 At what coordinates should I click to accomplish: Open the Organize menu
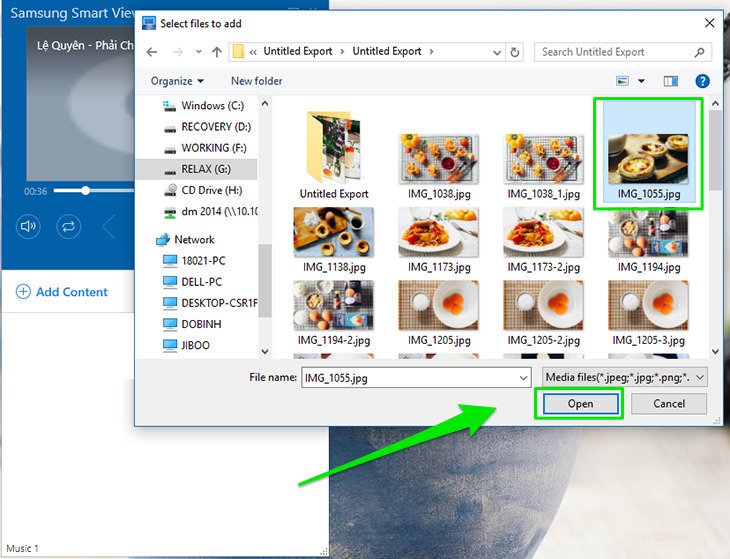177,81
